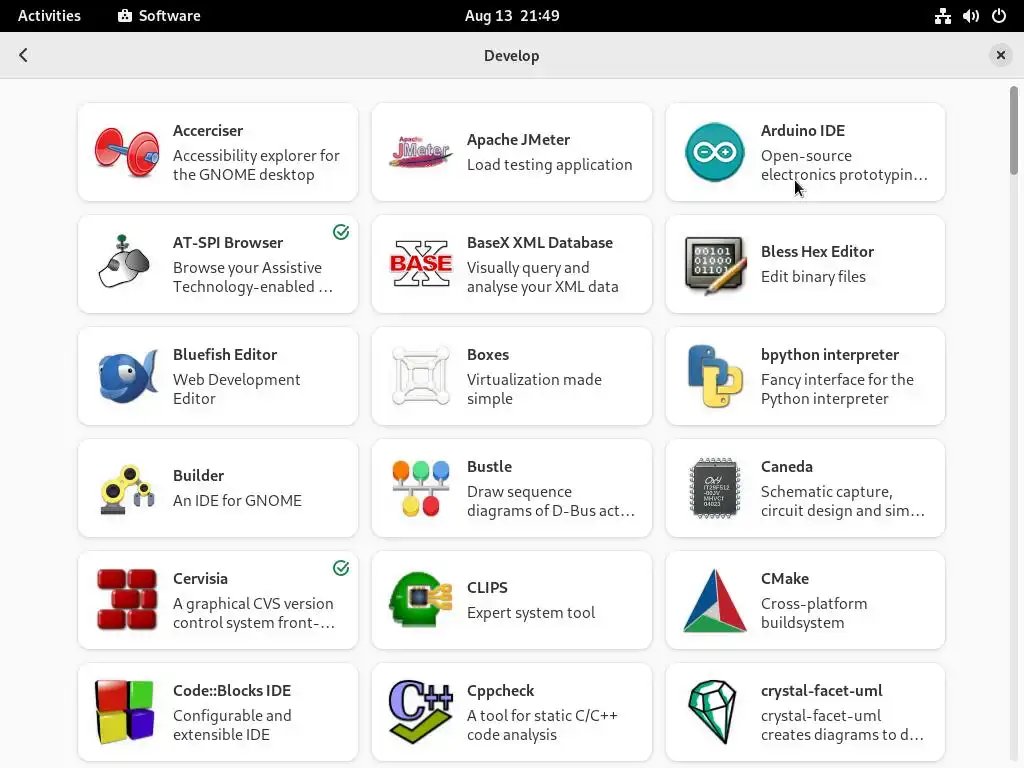Click the Bless Hex Editor binary icon
The image size is (1024, 768).
point(714,264)
